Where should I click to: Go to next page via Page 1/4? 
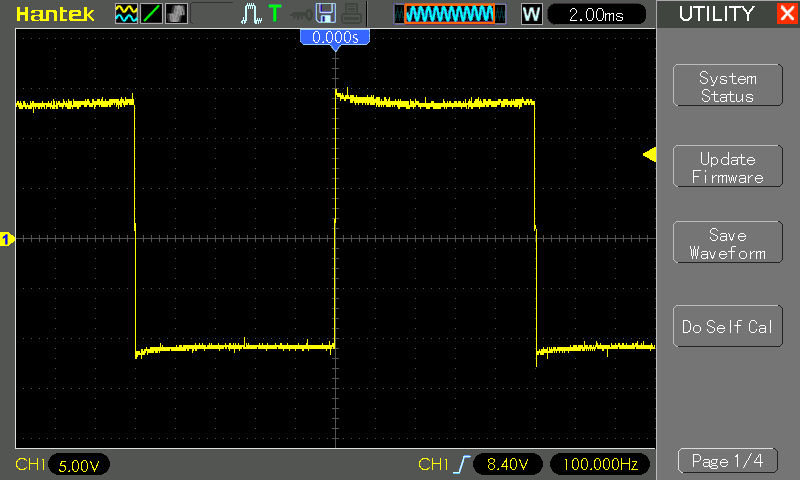[727, 461]
